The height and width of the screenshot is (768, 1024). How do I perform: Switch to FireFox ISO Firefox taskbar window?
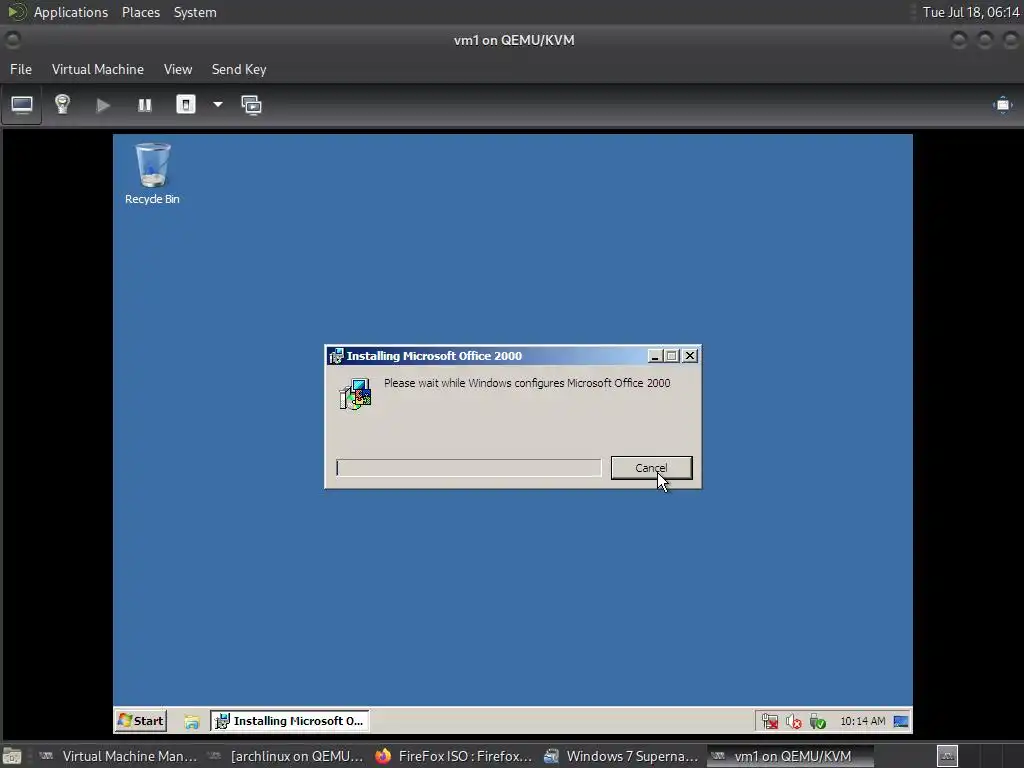pos(454,756)
